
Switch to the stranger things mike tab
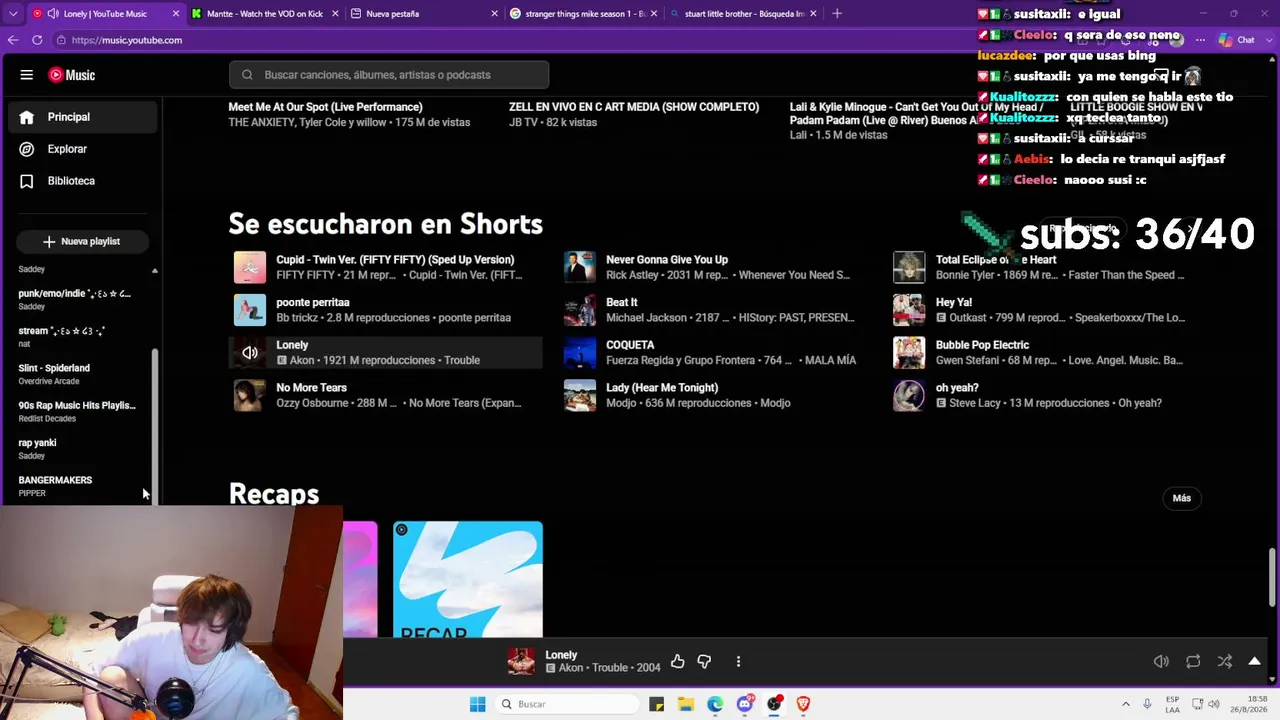coord(584,14)
